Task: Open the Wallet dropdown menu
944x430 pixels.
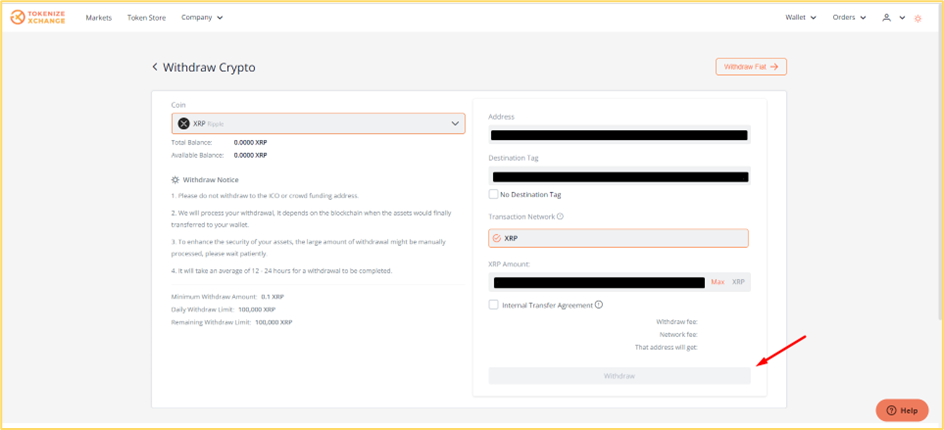Action: 801,17
